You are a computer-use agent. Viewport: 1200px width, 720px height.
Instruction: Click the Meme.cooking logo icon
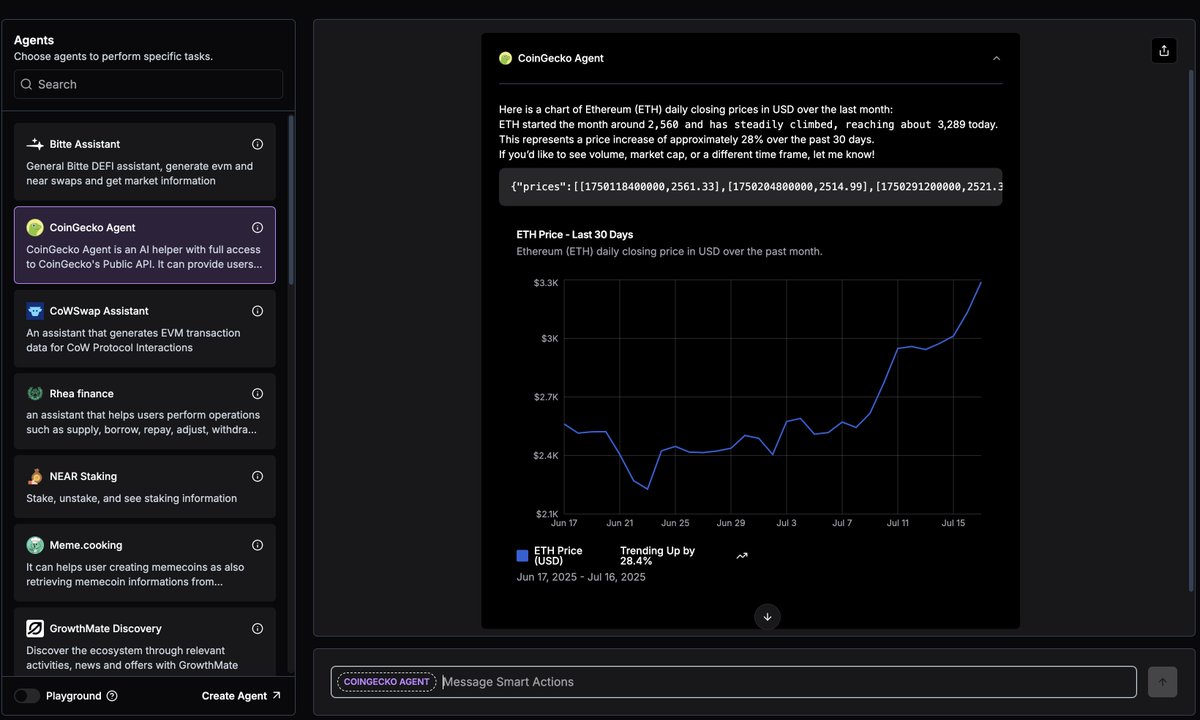[35, 545]
